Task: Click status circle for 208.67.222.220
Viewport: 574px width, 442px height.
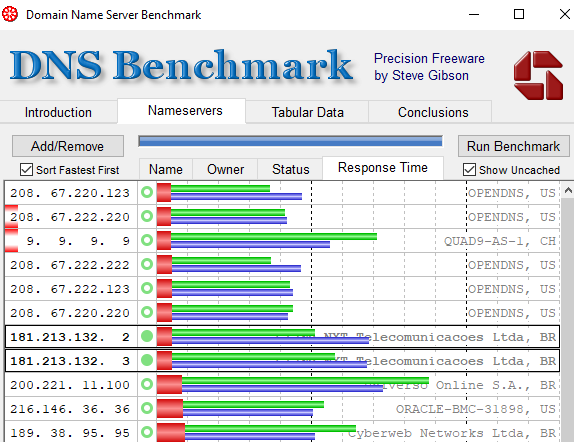Action: pyautogui.click(x=147, y=216)
